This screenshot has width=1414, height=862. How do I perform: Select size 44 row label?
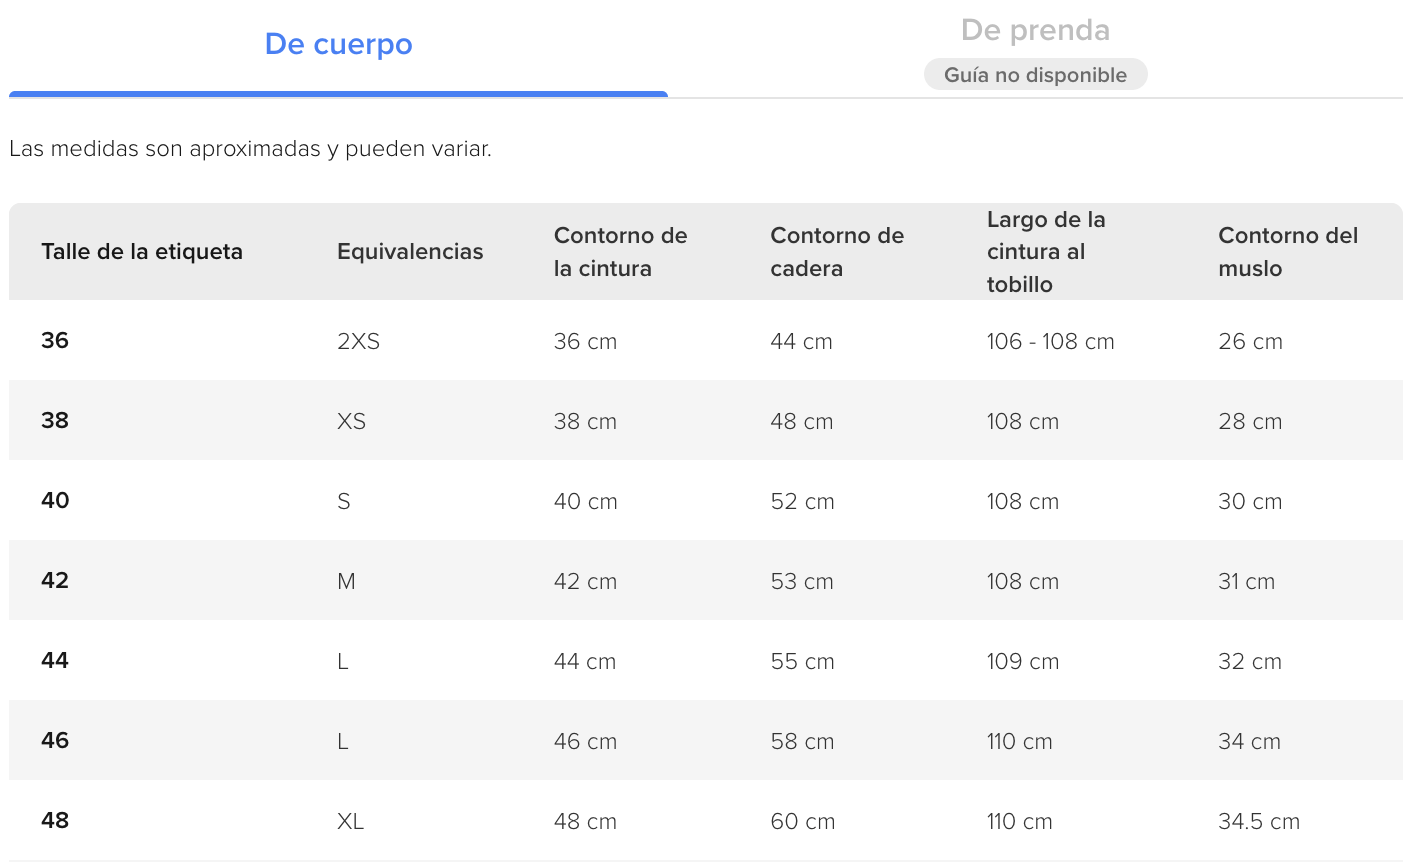(55, 661)
